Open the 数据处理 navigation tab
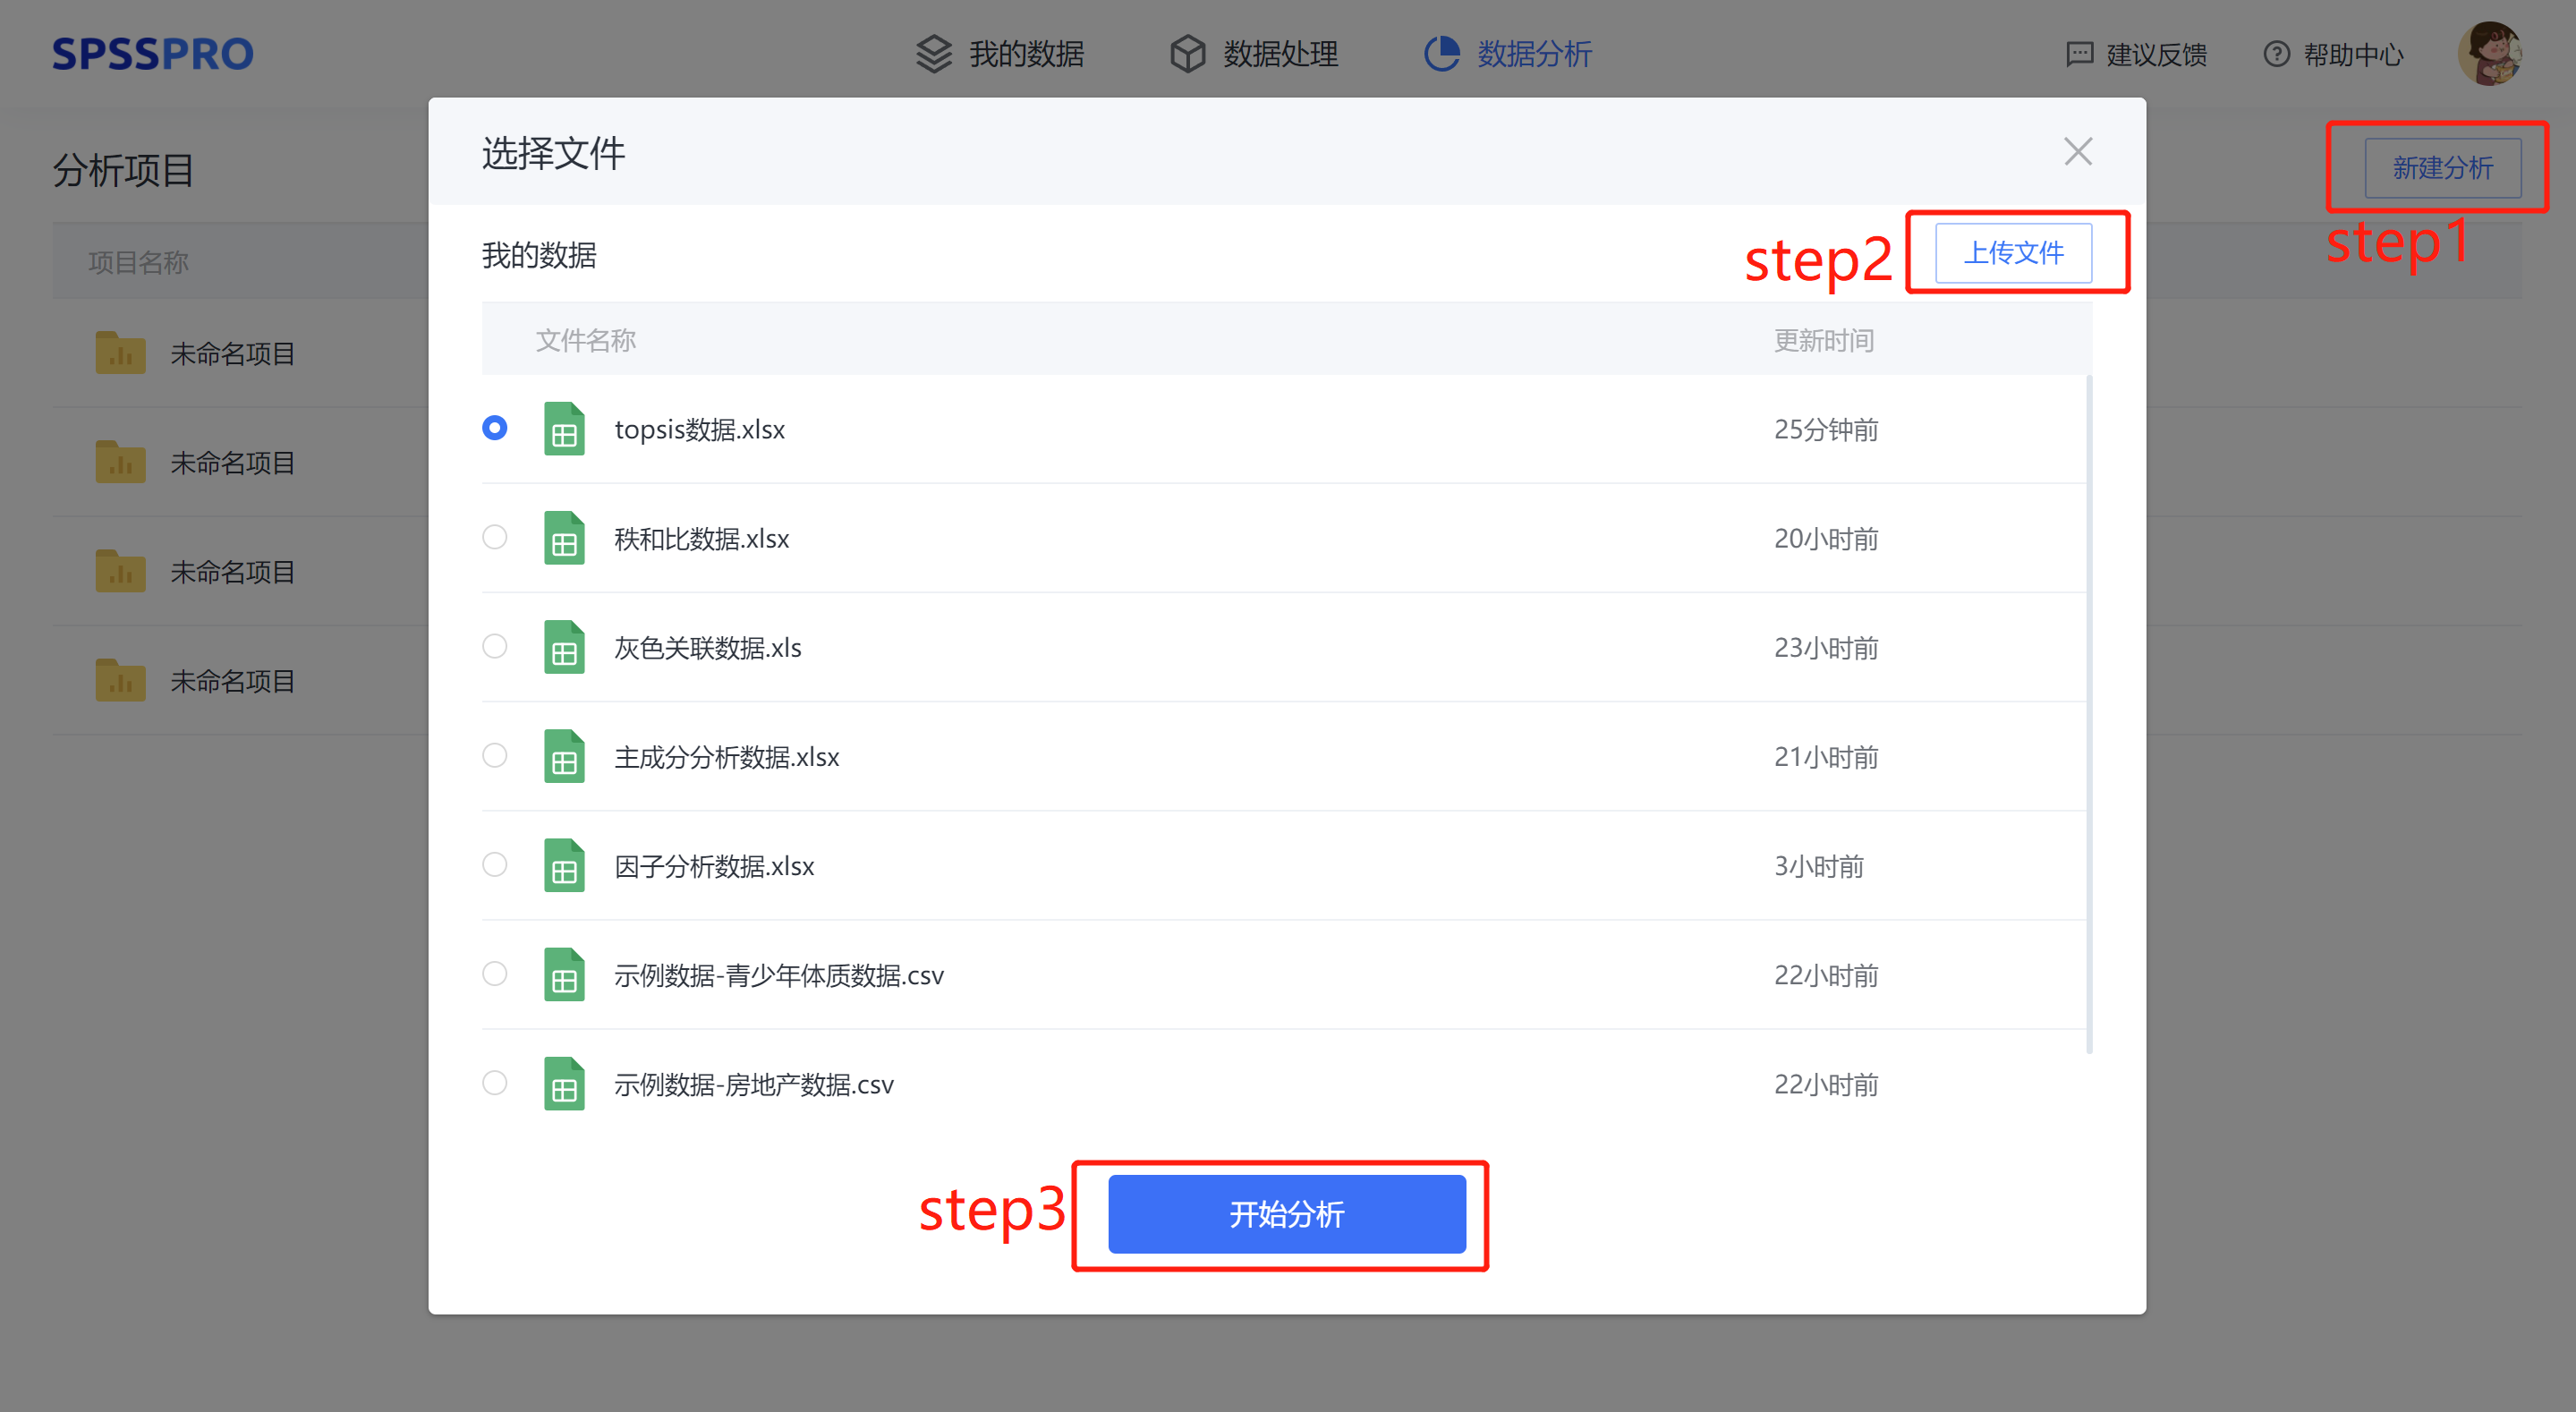The height and width of the screenshot is (1412, 2576). click(x=1255, y=54)
